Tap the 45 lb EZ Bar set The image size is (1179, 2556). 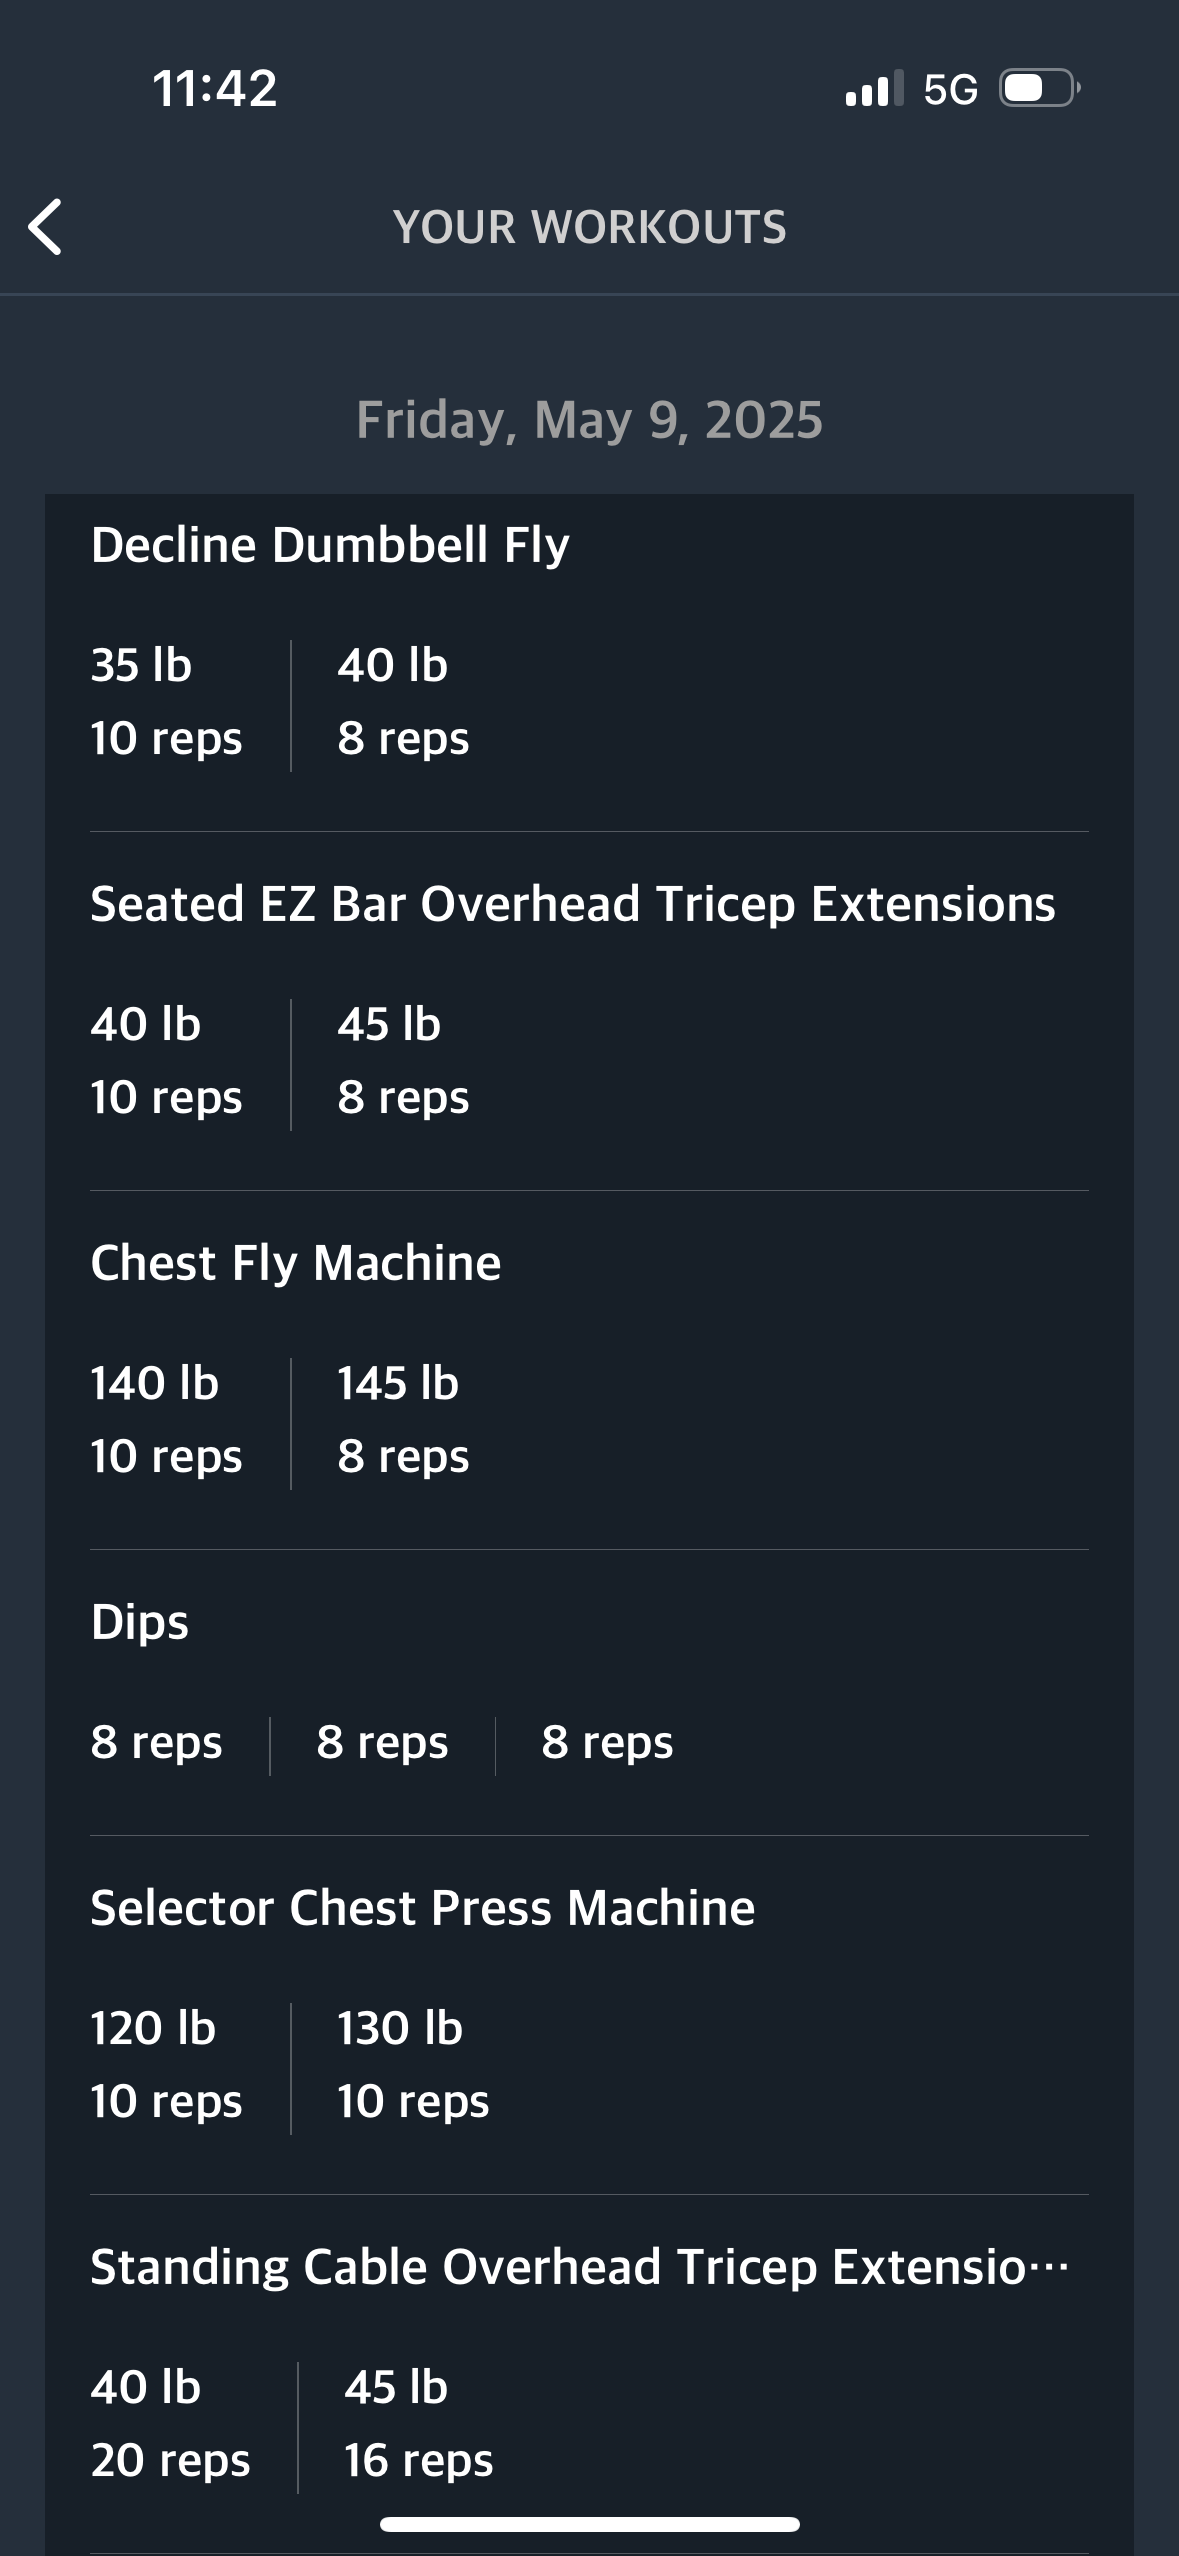pos(402,1061)
